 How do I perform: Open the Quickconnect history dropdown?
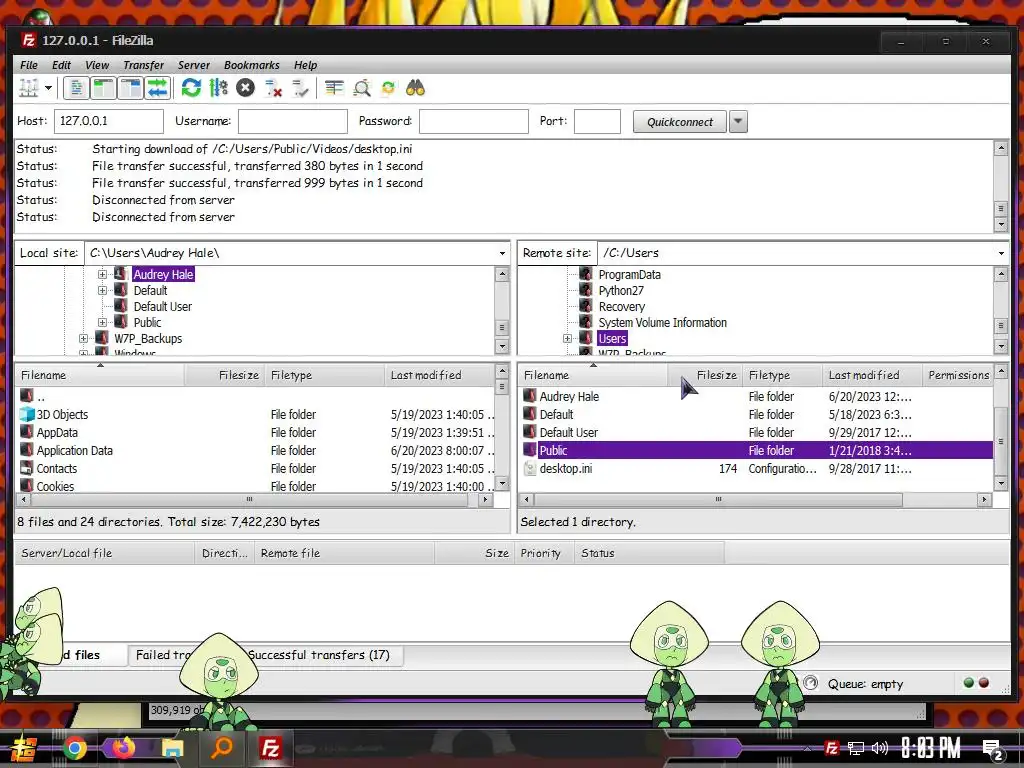coord(738,121)
